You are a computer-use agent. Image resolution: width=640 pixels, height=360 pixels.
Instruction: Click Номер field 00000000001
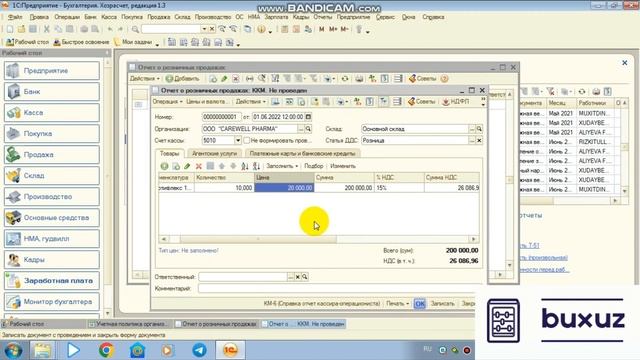221,117
